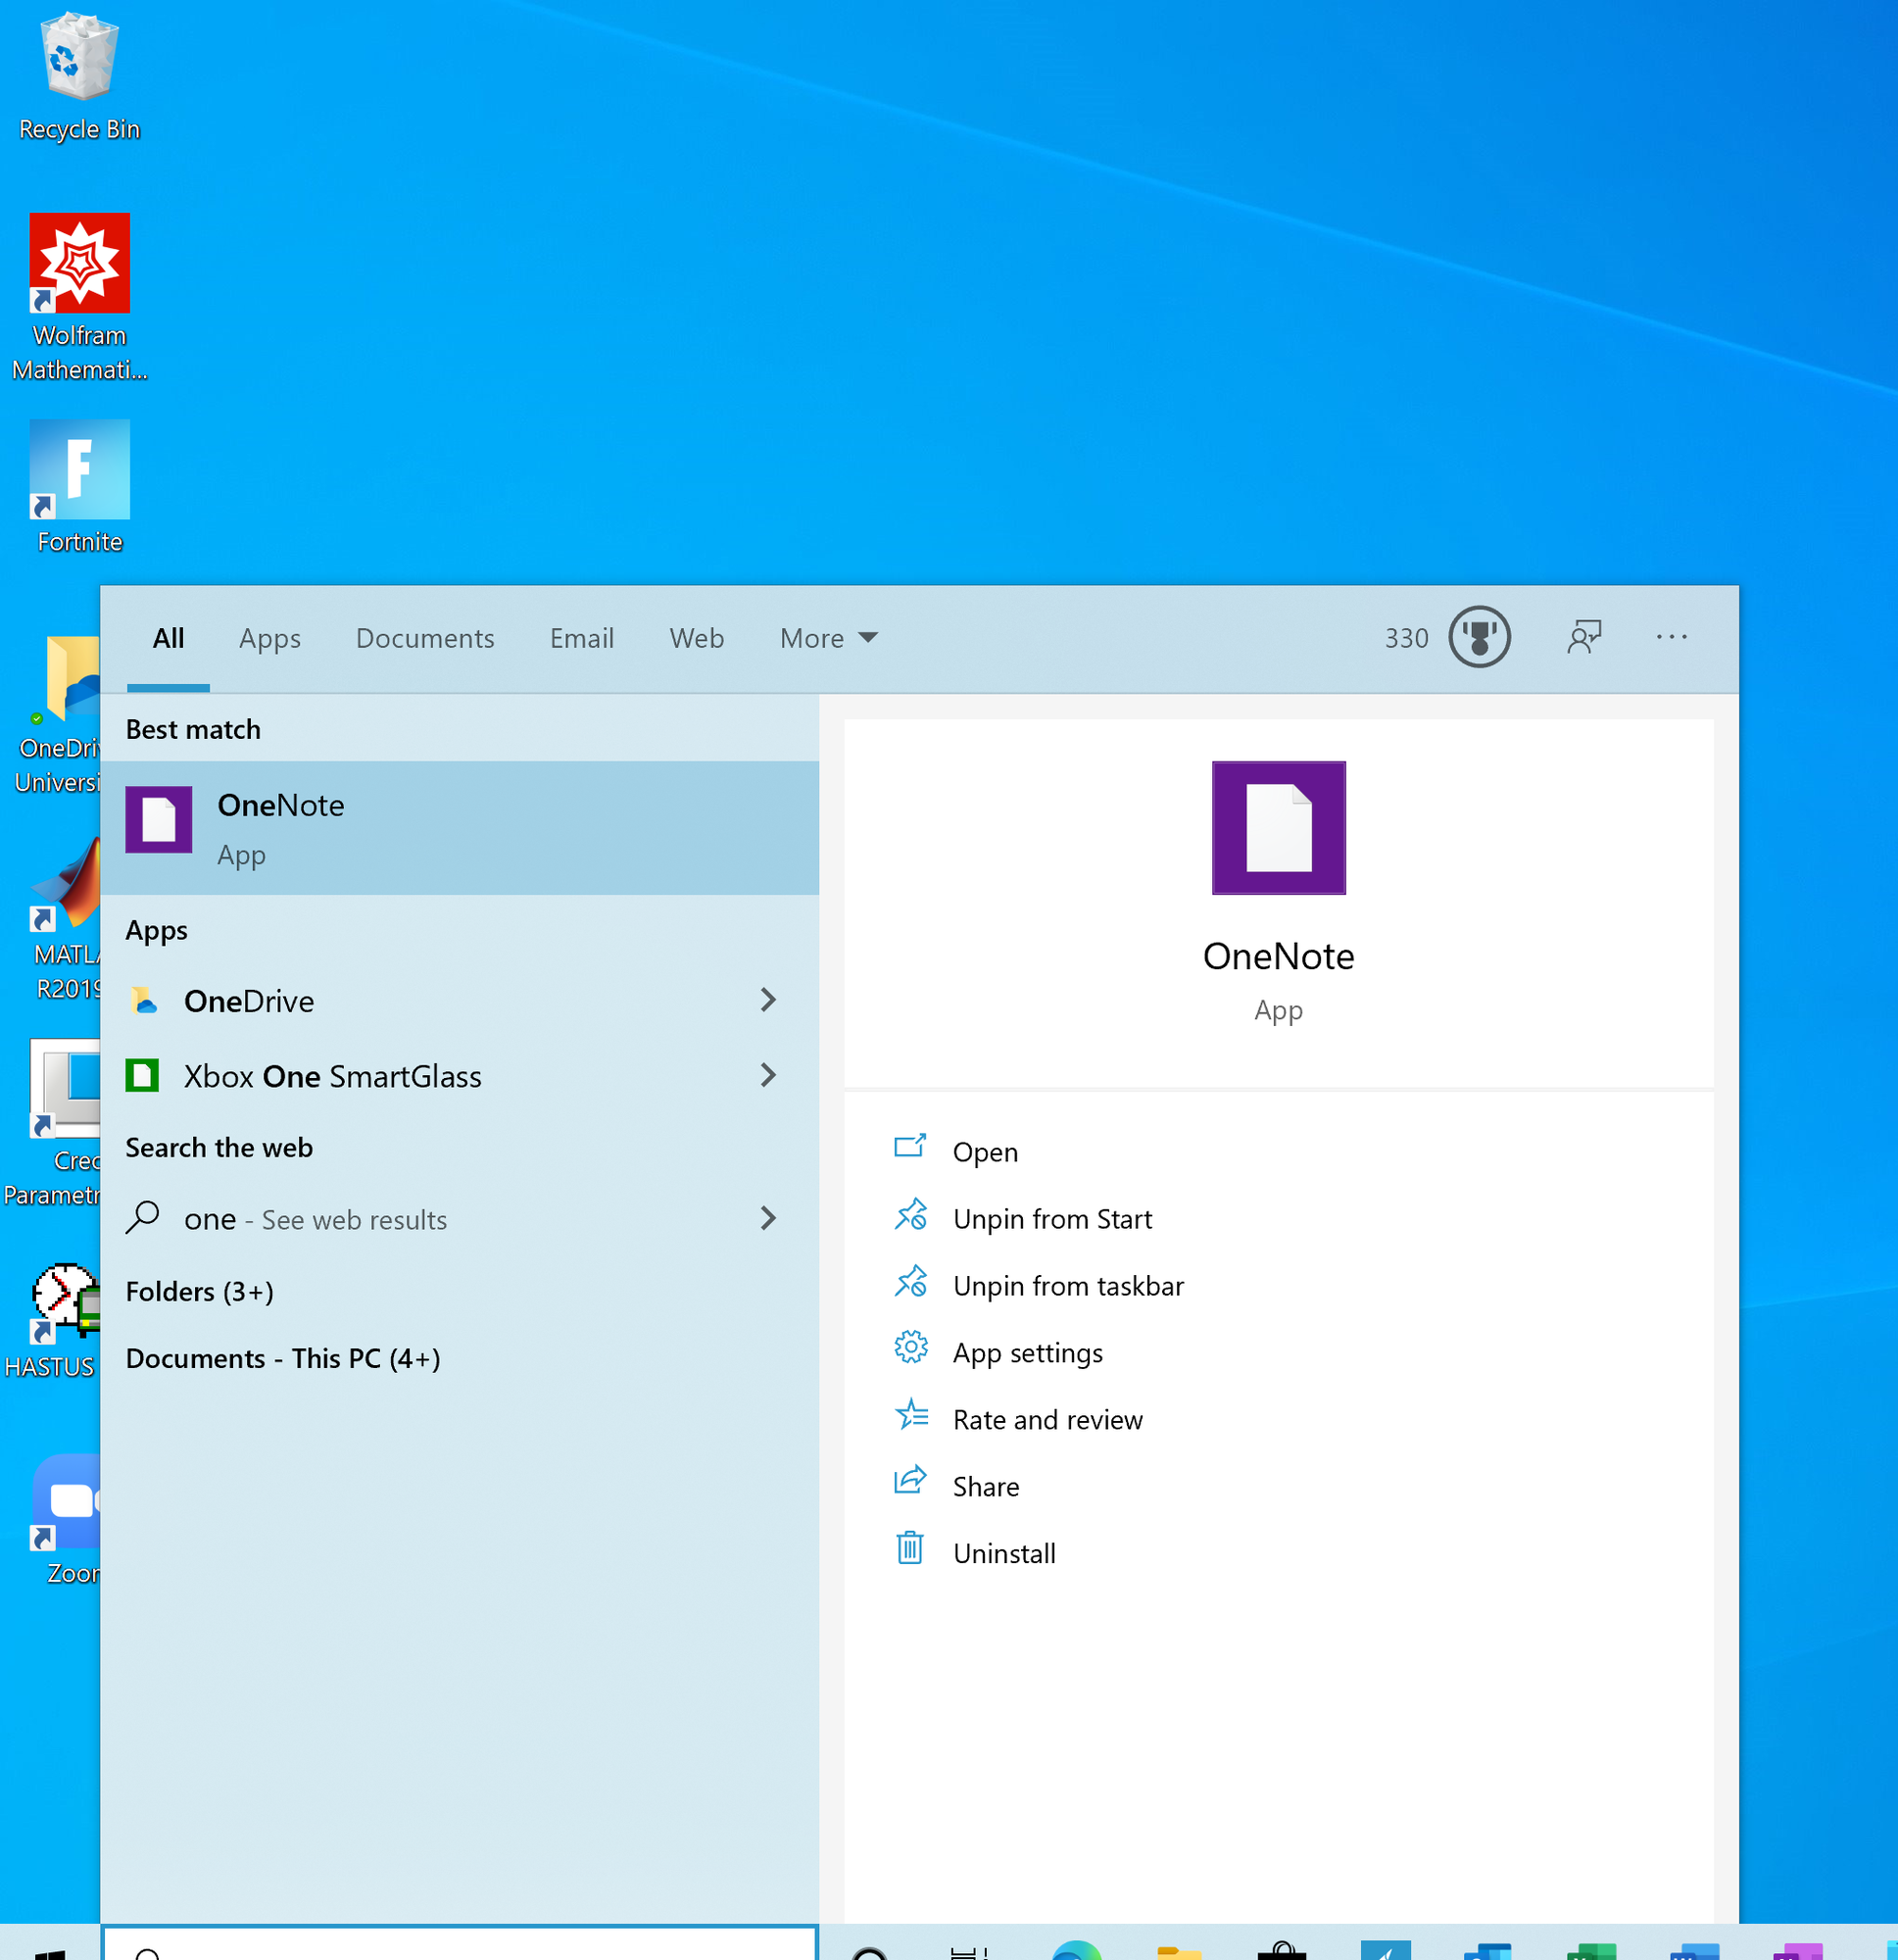Open the Recycle Bin desktop icon
This screenshot has height=1960, width=1898.
tap(79, 76)
